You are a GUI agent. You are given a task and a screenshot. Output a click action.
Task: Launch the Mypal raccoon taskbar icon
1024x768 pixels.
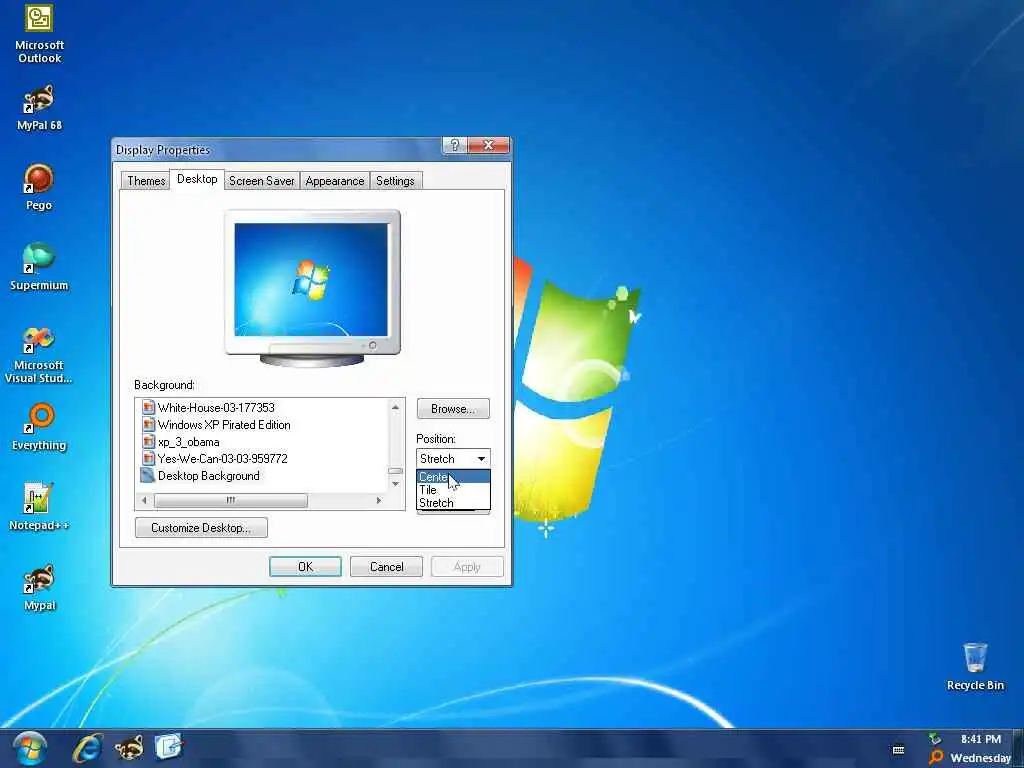[x=129, y=748]
